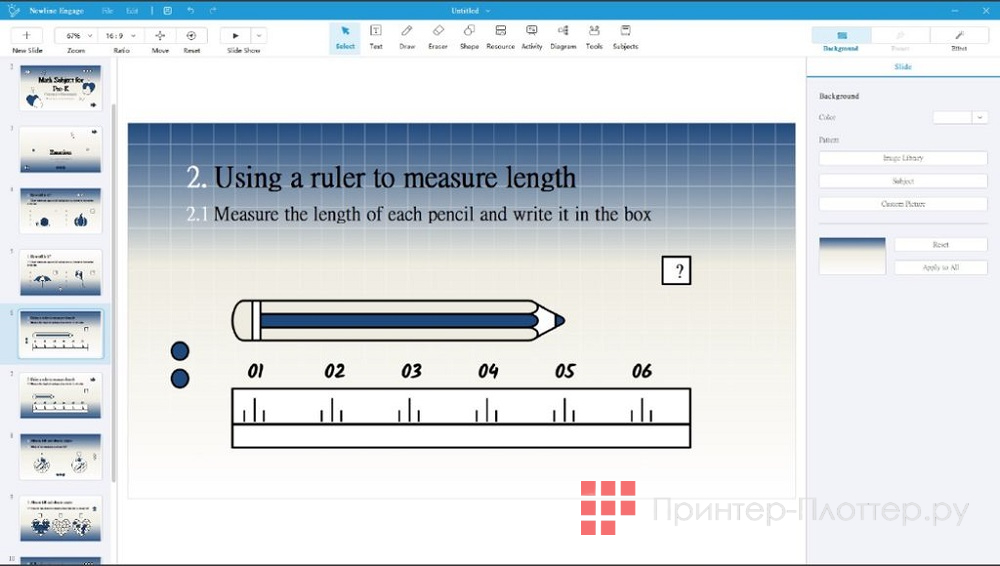Open the Subjects tool
The height and width of the screenshot is (566, 1000).
pos(625,36)
